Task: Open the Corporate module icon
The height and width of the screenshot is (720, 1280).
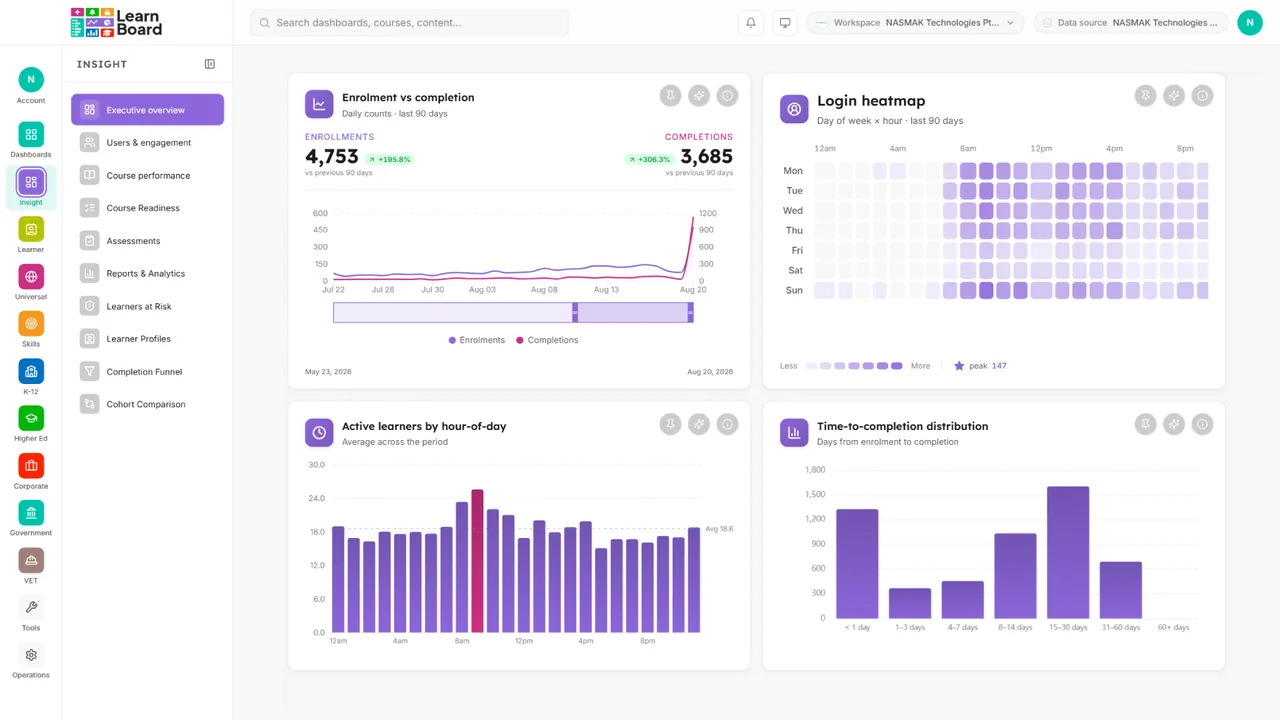Action: tap(31, 465)
